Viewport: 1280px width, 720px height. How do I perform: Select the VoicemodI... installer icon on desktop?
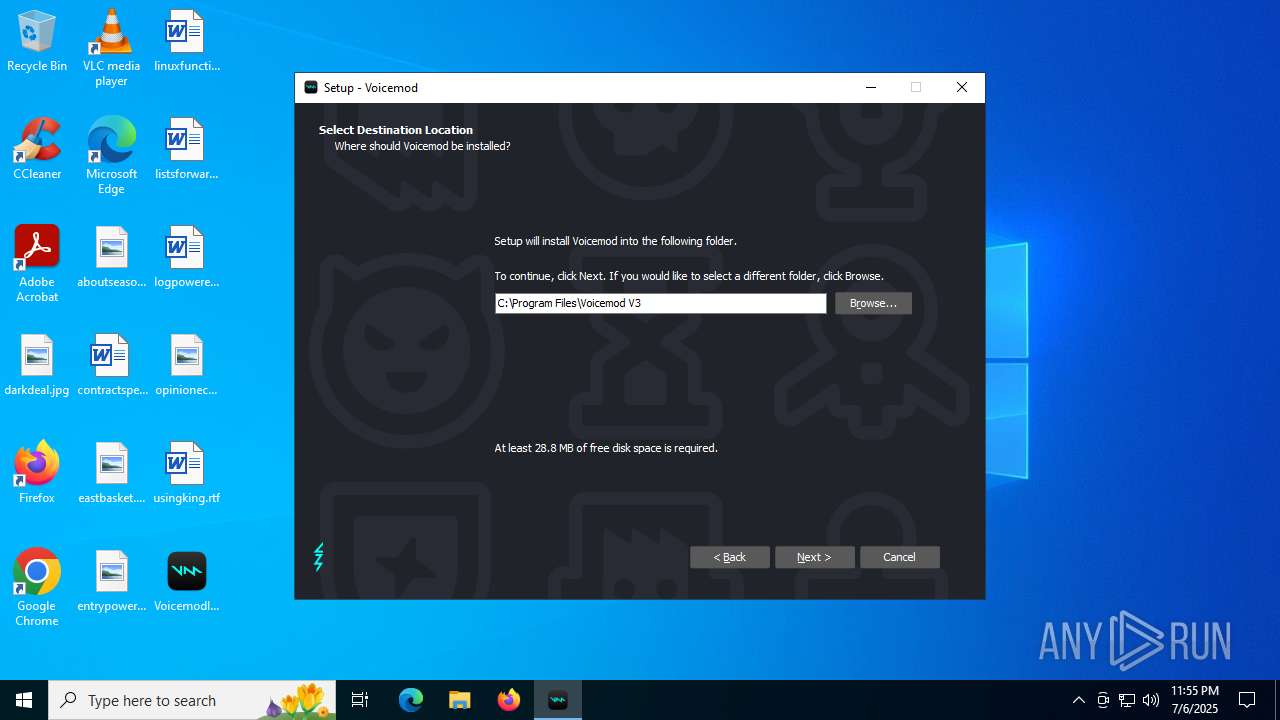[186, 582]
